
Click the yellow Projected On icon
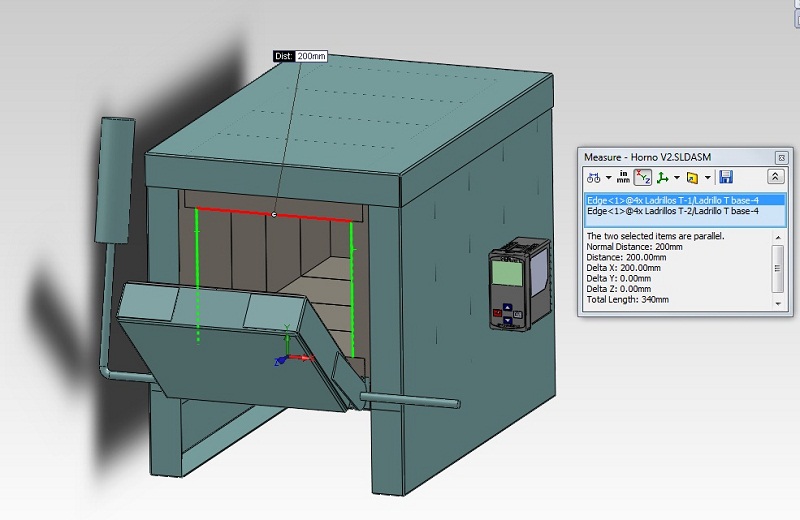pyautogui.click(x=692, y=177)
